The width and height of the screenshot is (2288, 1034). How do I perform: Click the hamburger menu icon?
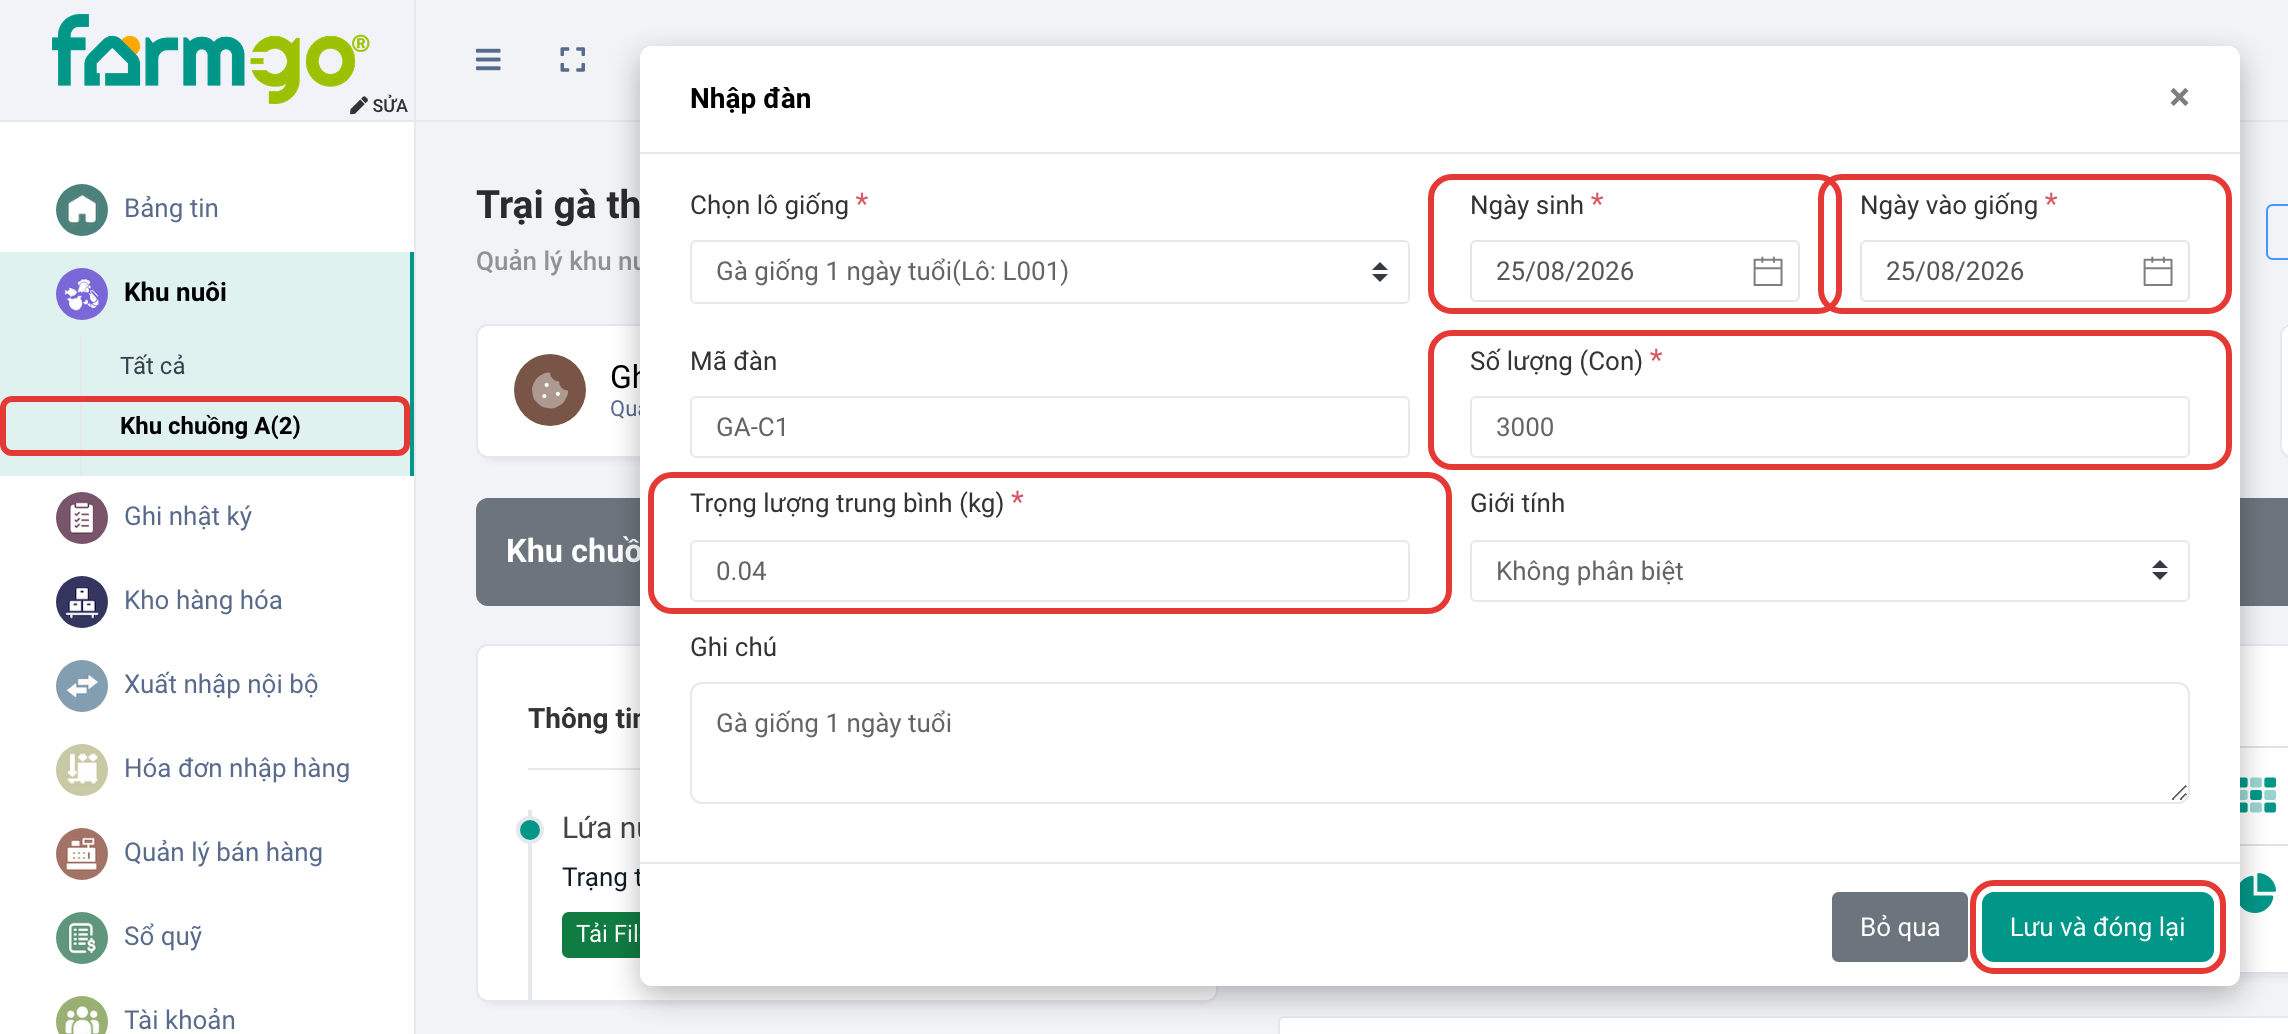click(488, 60)
